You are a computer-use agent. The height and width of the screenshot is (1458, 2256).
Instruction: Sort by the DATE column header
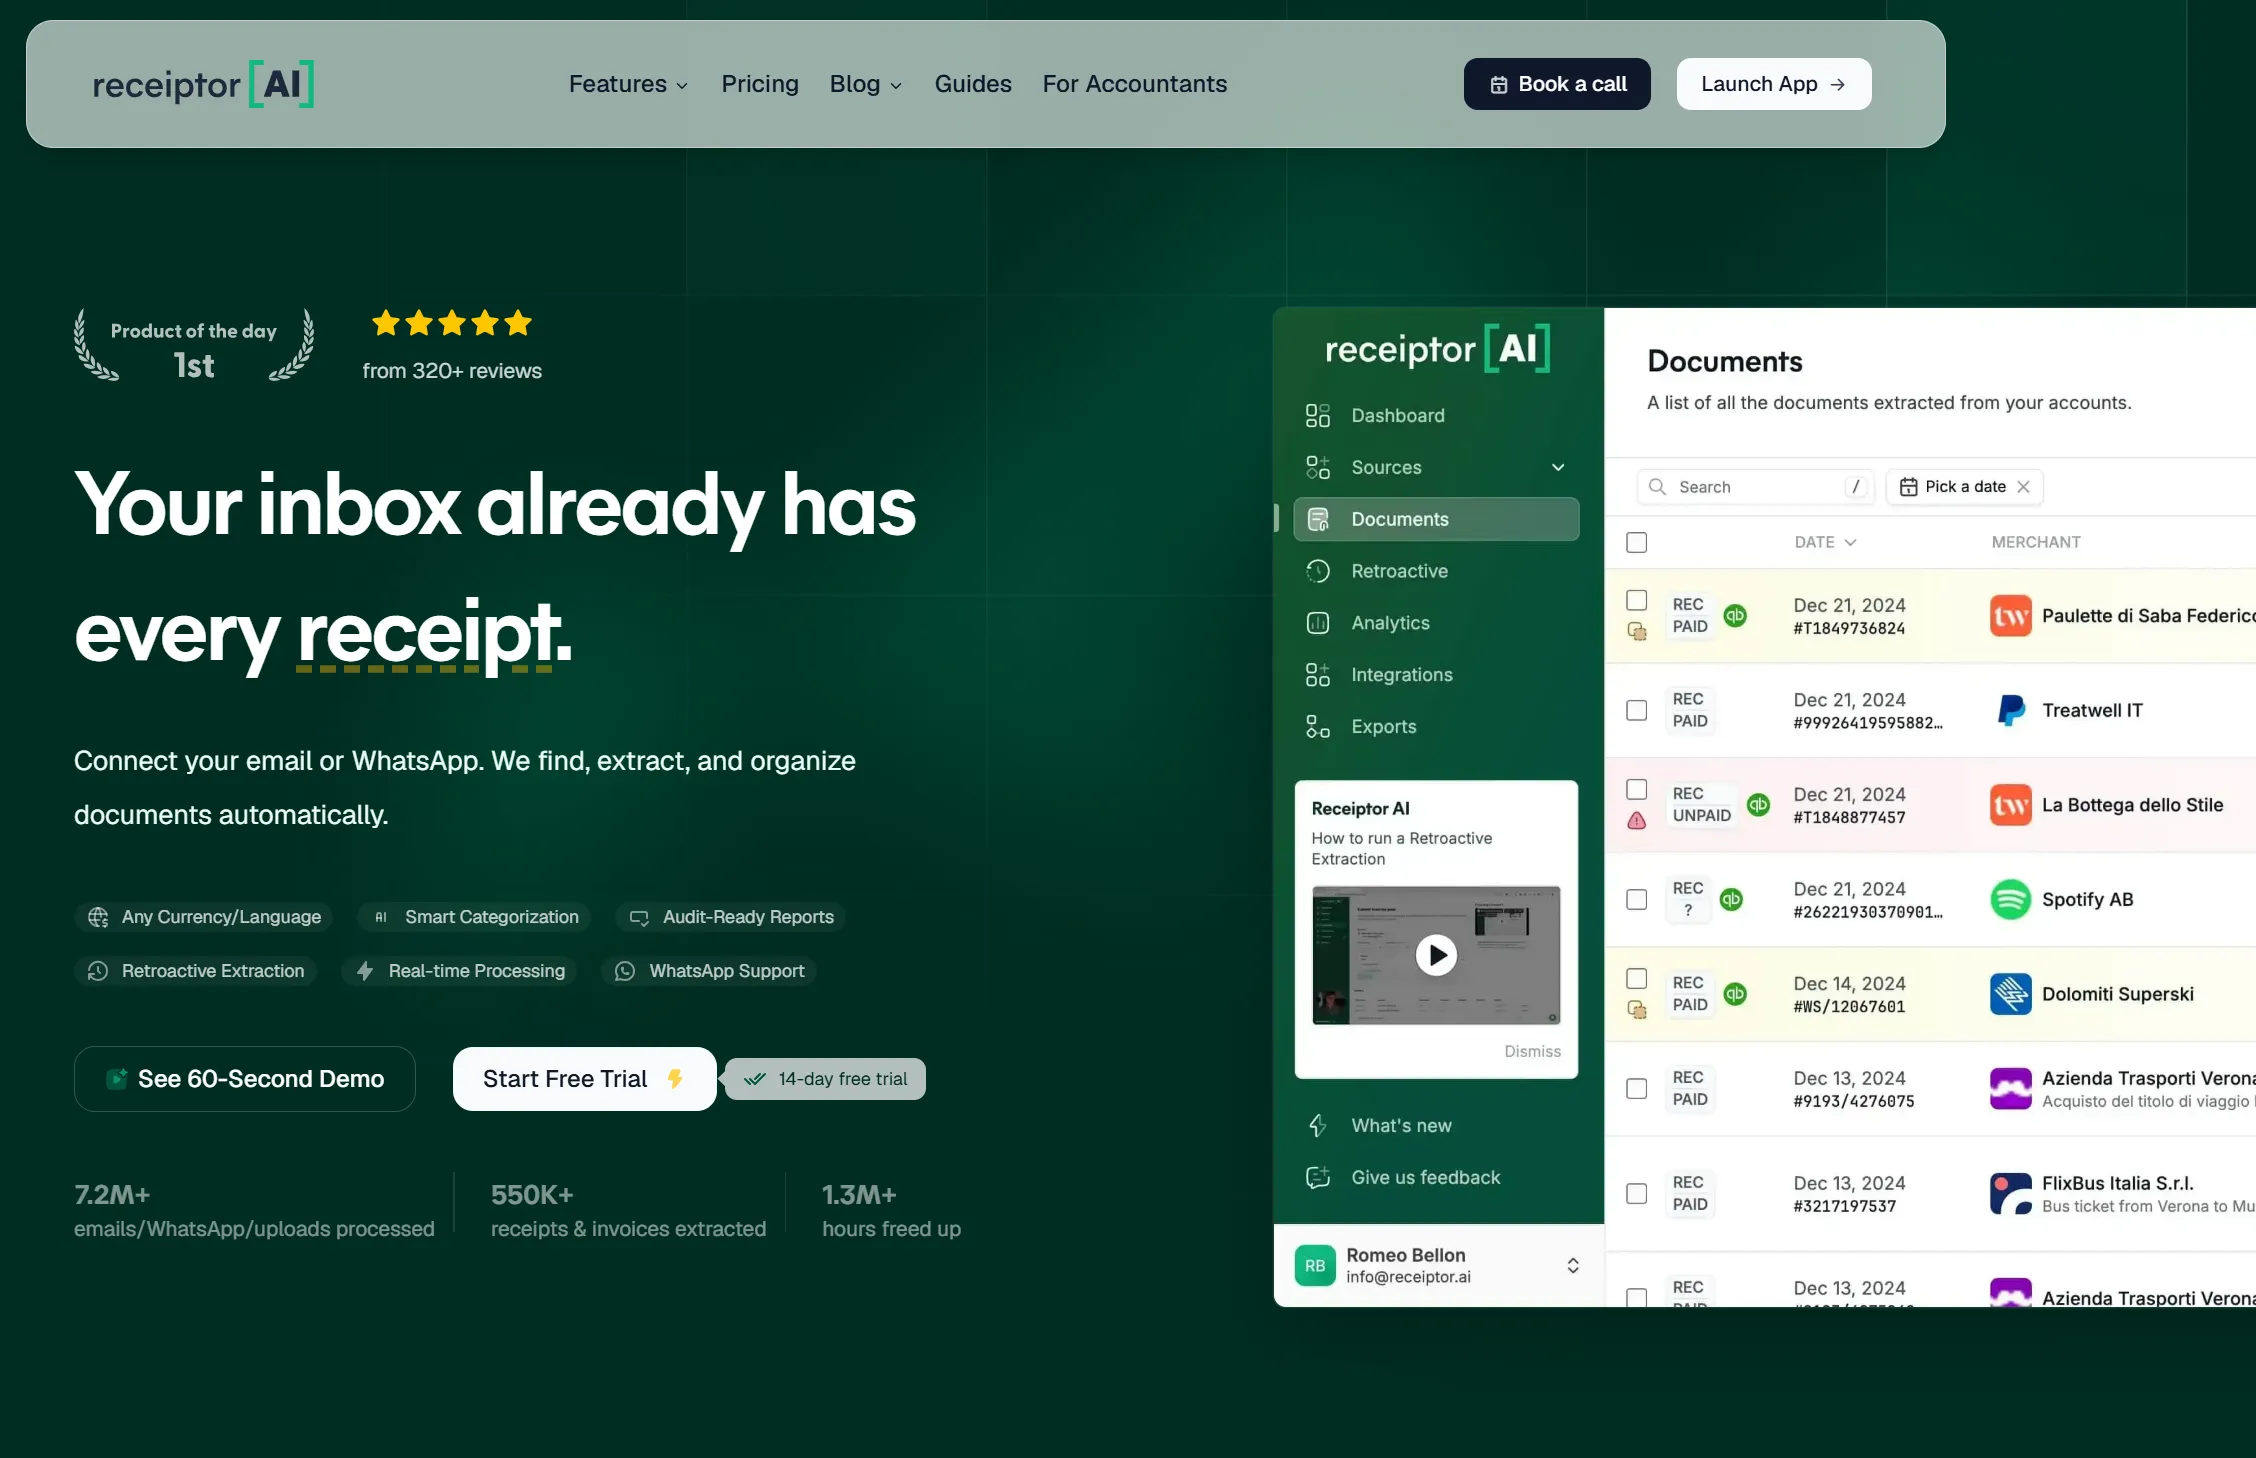[x=1825, y=542]
